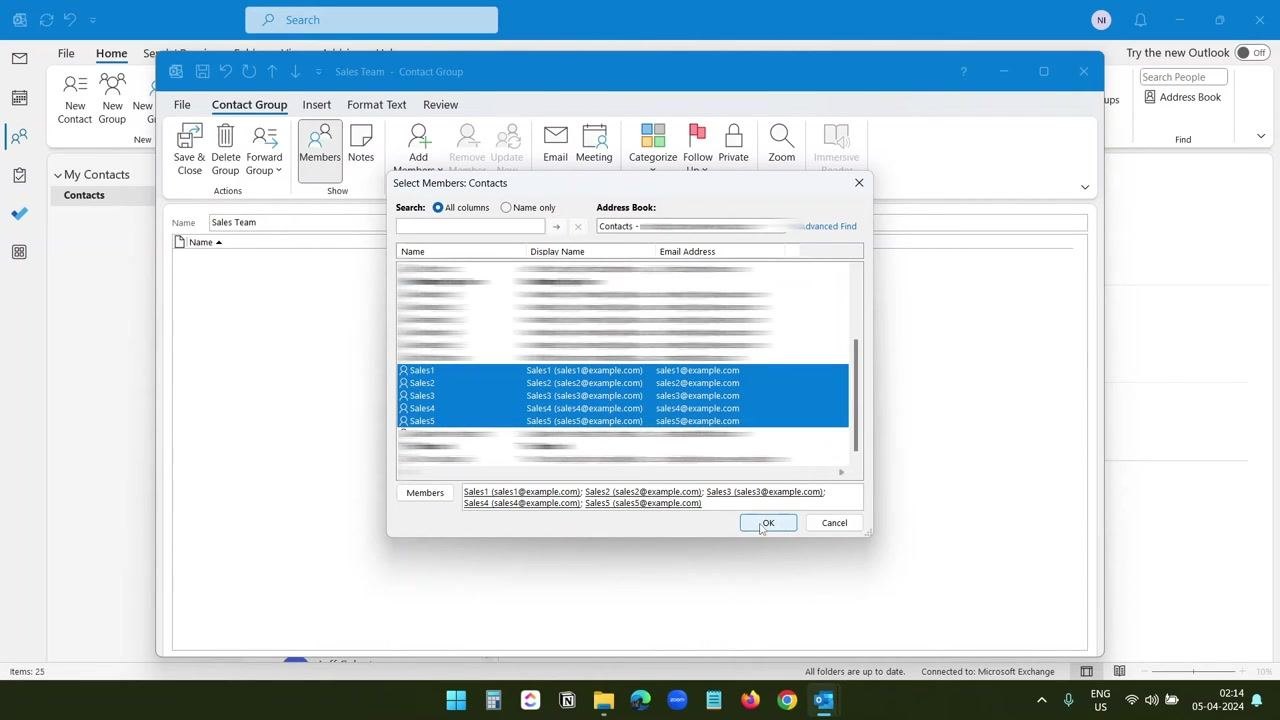Open the Mail view in the sidebar

(19, 59)
